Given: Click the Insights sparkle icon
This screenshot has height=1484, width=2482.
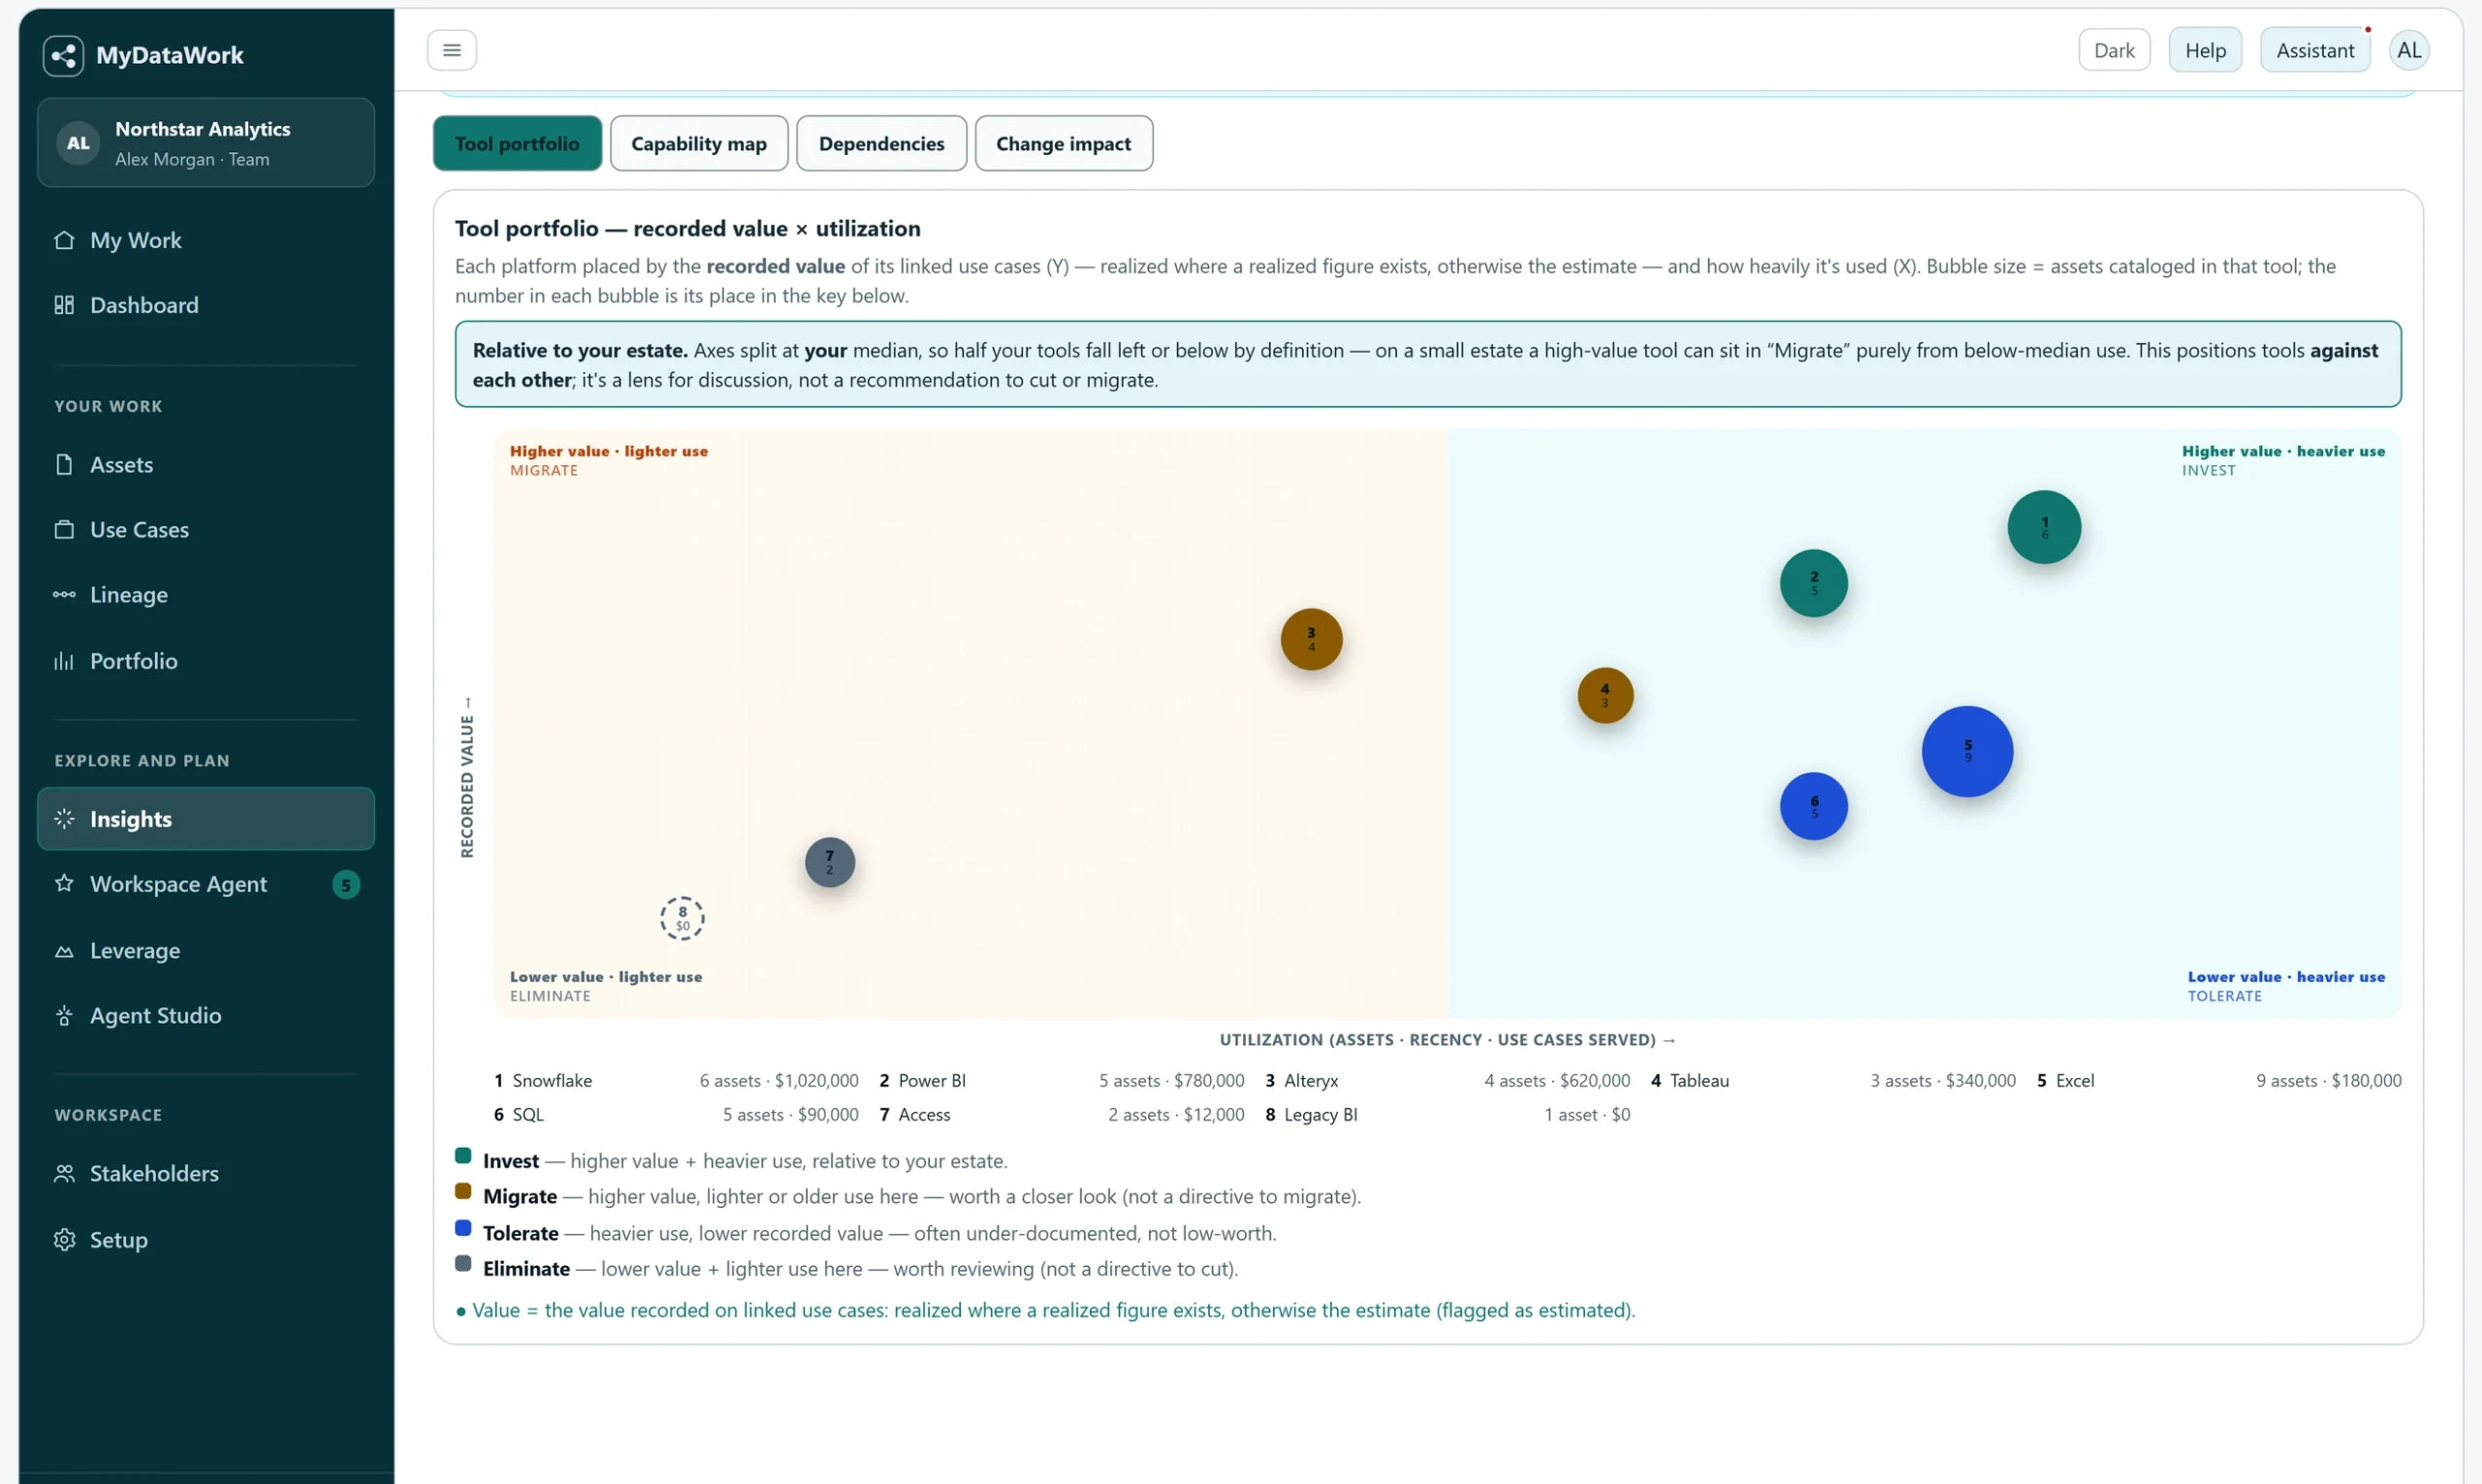Looking at the screenshot, I should (x=64, y=819).
